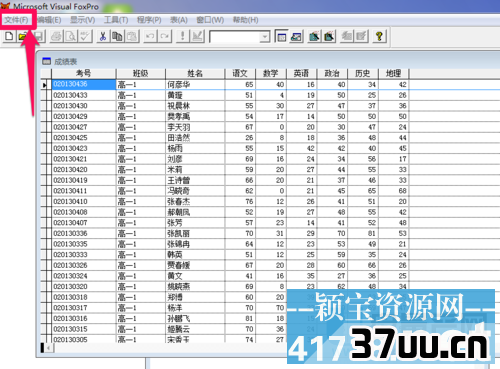Open the 帮助(H) menu
The width and height of the screenshot is (500, 369).
[x=245, y=20]
